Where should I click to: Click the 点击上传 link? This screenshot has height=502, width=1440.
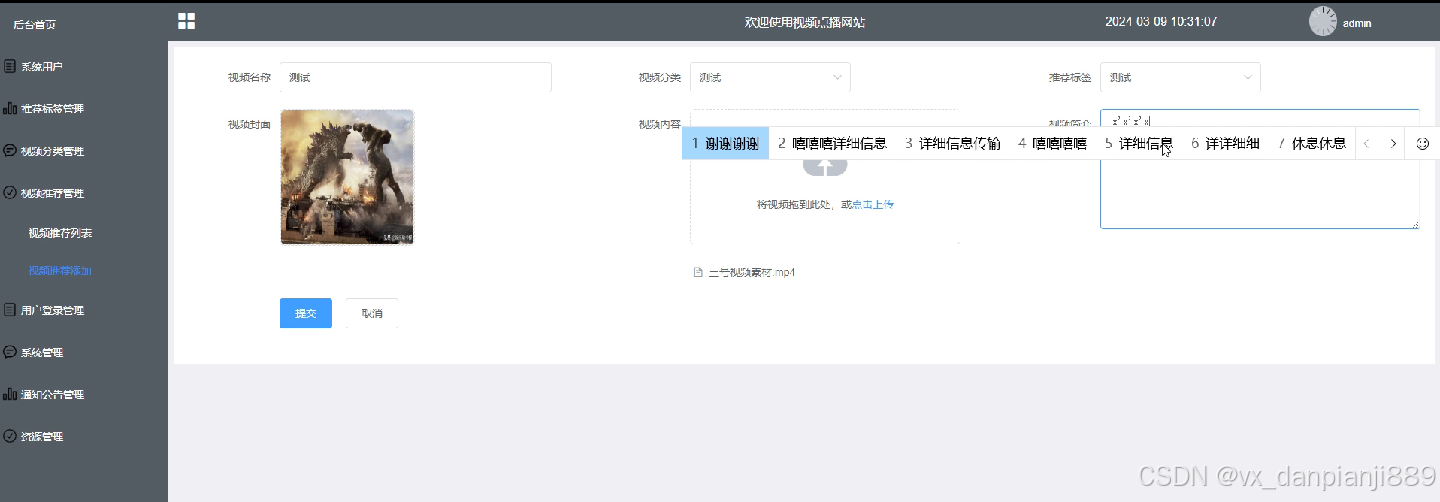pyautogui.click(x=872, y=204)
